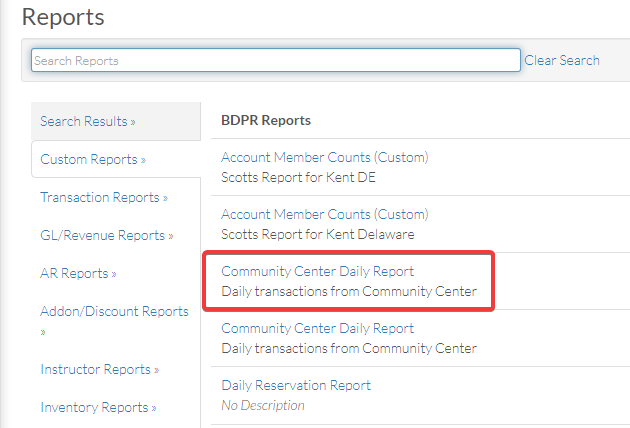The image size is (630, 428).
Task: Expand the chevron beside Inventory Reports
Action: pos(153,408)
